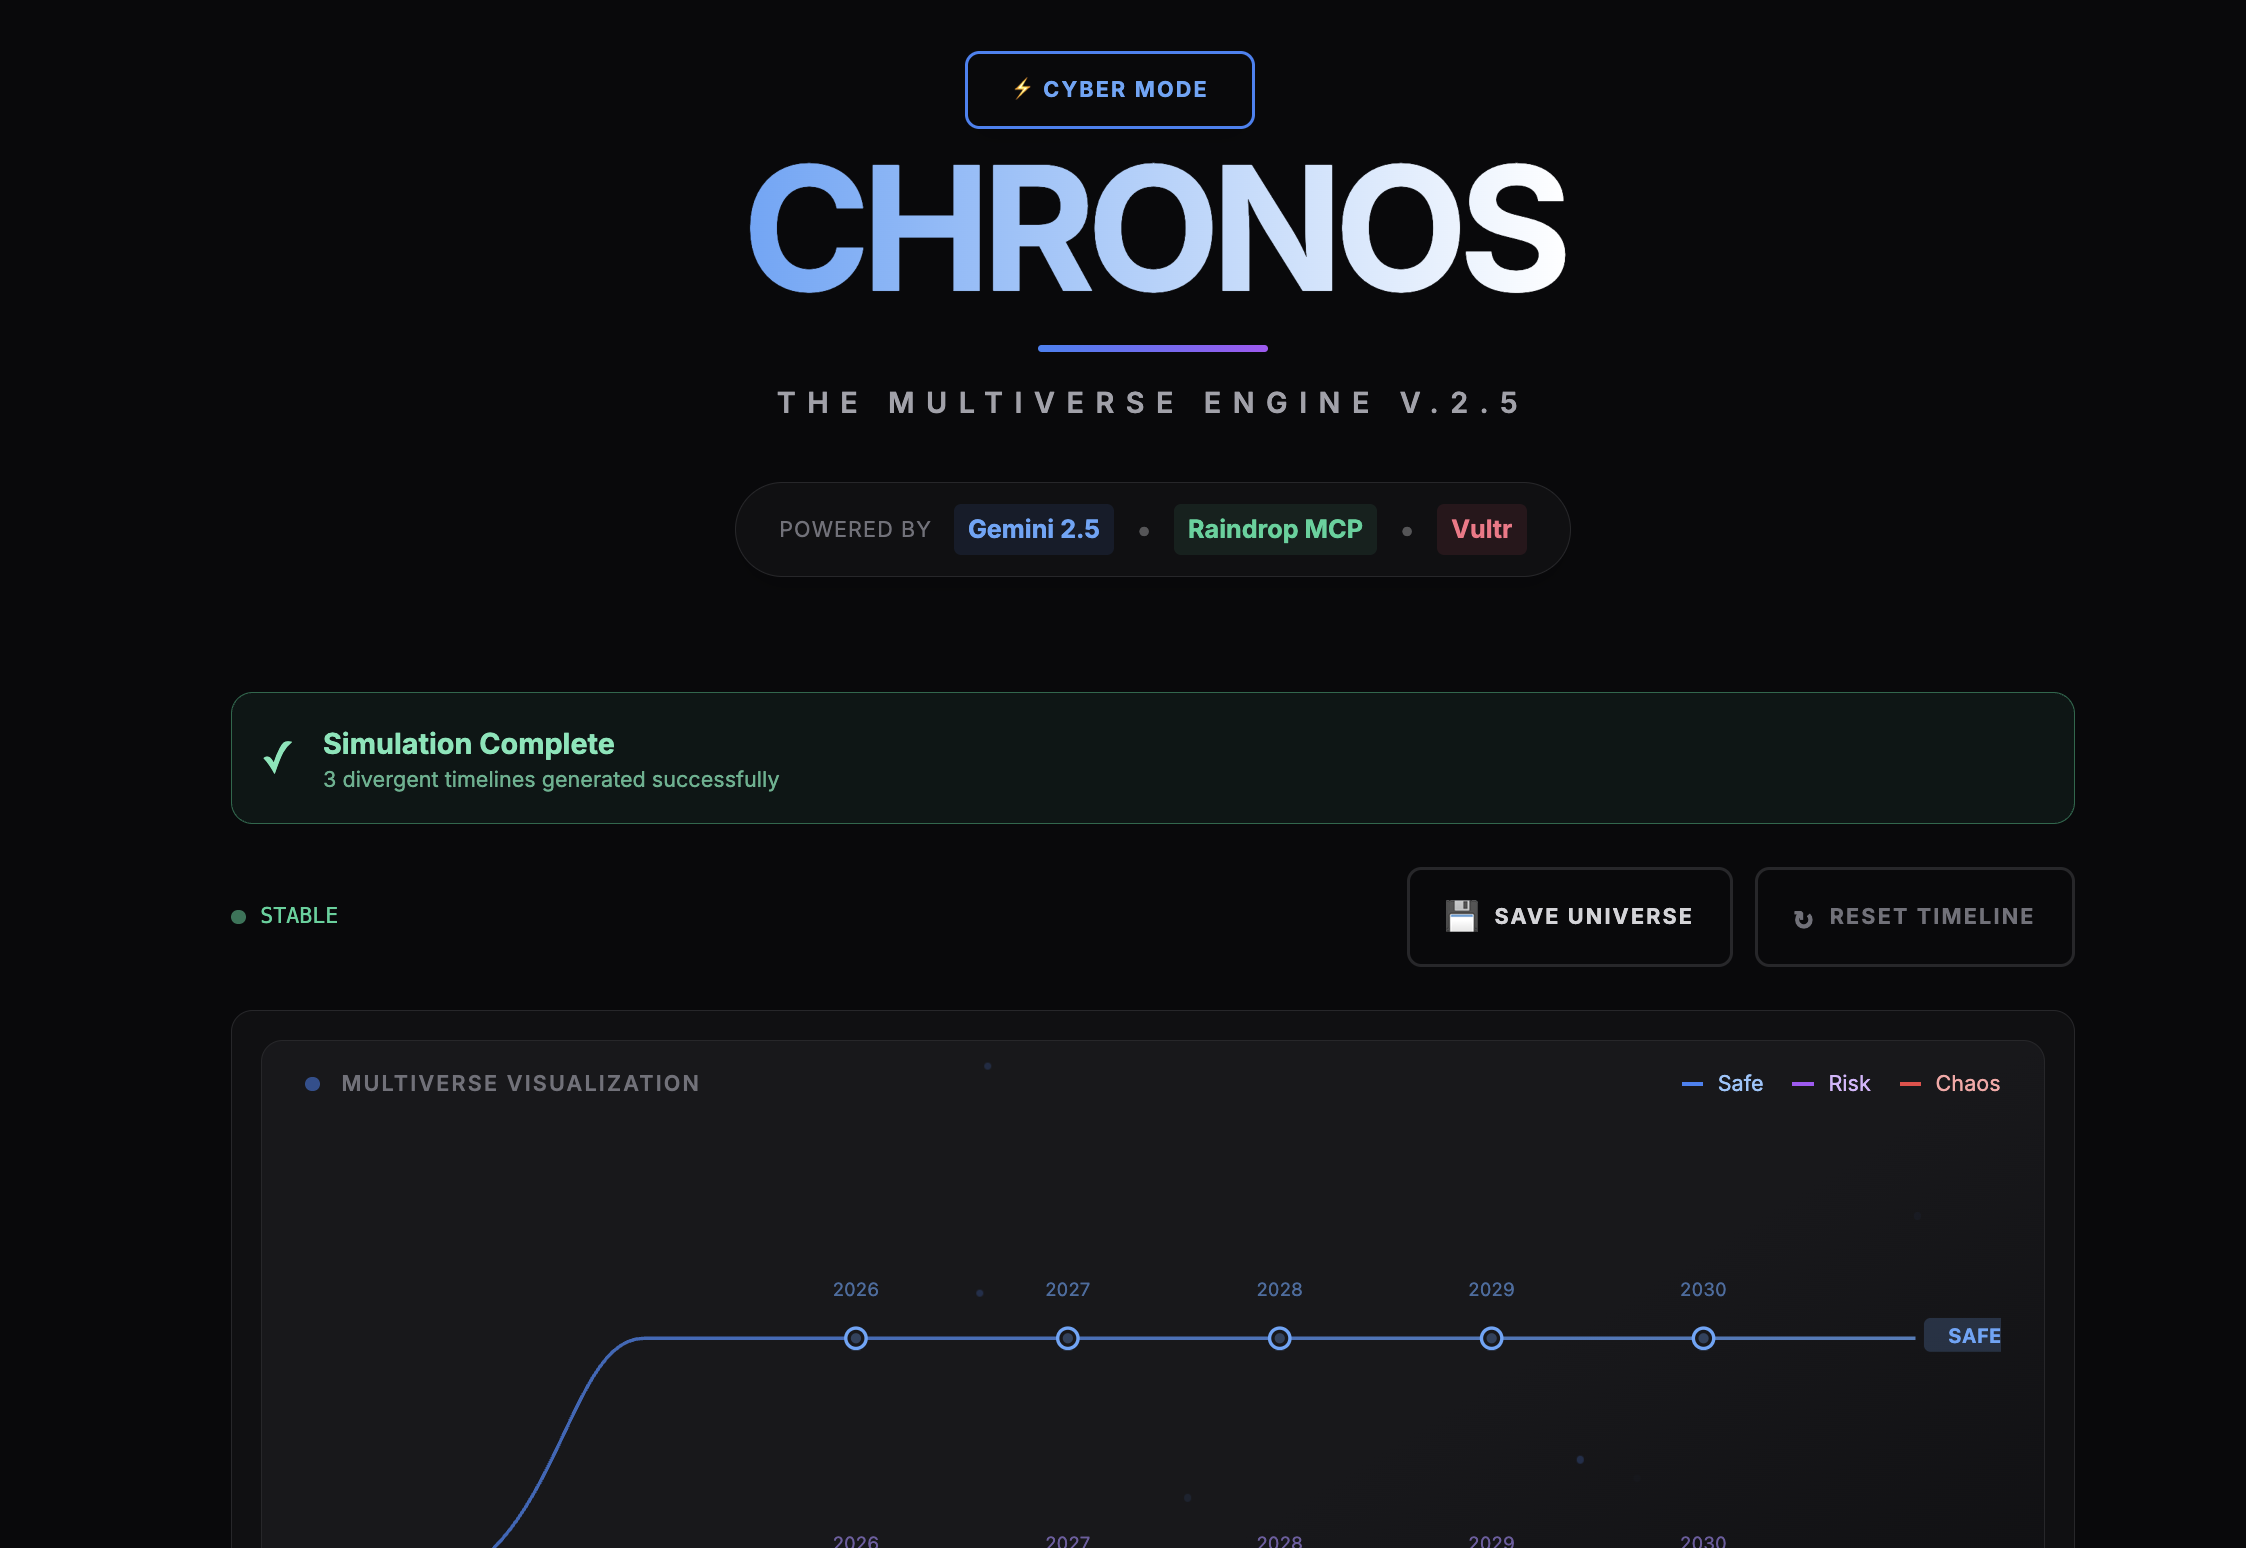The height and width of the screenshot is (1548, 2246).
Task: Click the 2029 marker on Safe timeline
Action: click(x=1491, y=1338)
